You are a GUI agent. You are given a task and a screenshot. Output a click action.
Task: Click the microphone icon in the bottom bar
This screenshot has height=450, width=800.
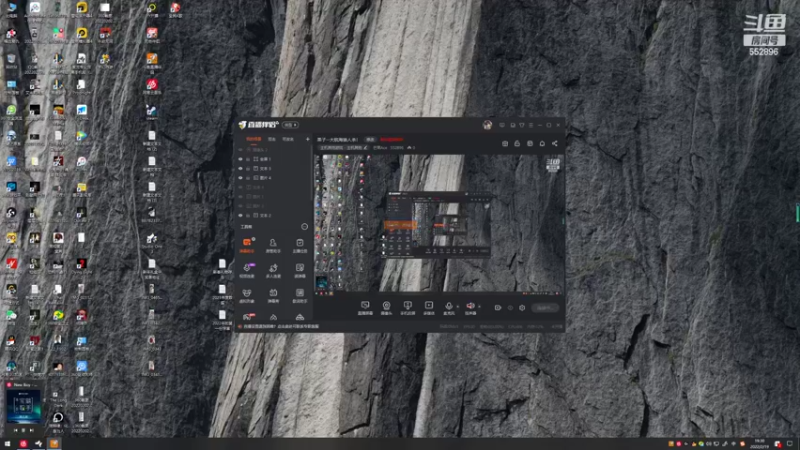(448, 308)
